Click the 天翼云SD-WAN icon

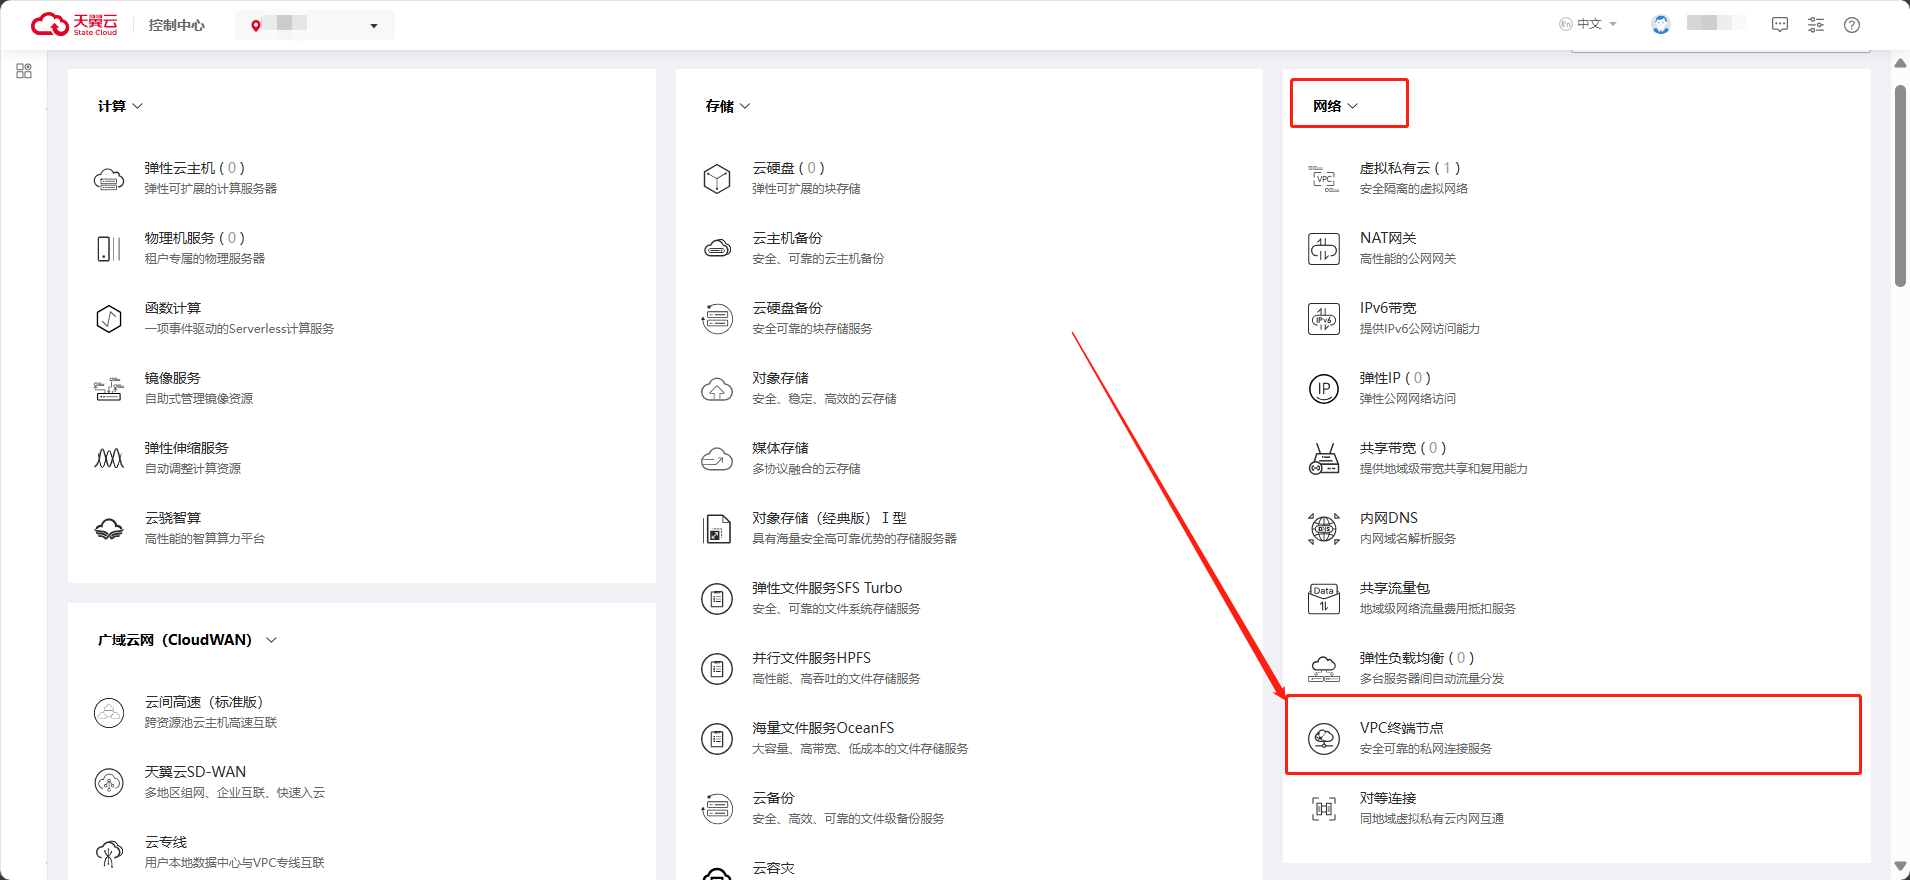(x=109, y=783)
